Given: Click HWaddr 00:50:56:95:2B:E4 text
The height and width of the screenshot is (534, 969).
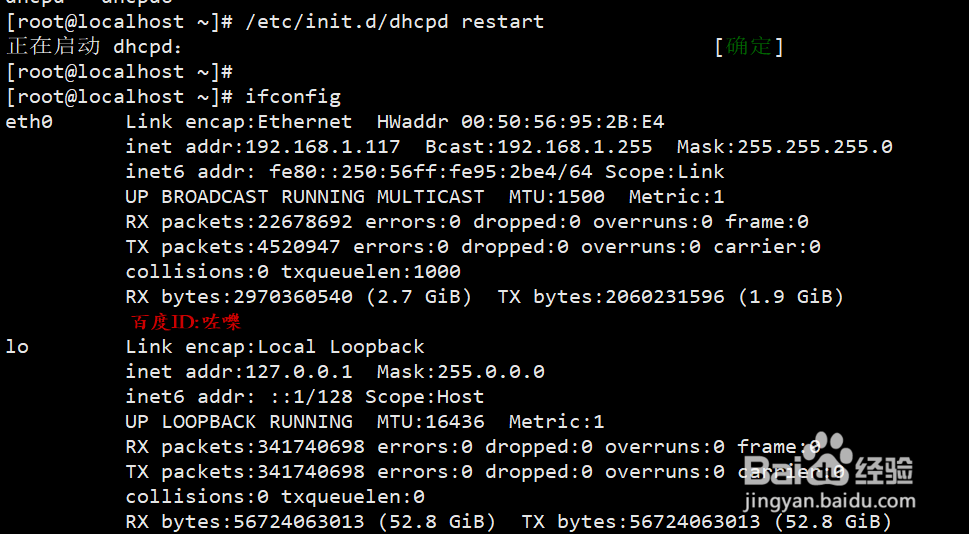Looking at the screenshot, I should coord(520,122).
